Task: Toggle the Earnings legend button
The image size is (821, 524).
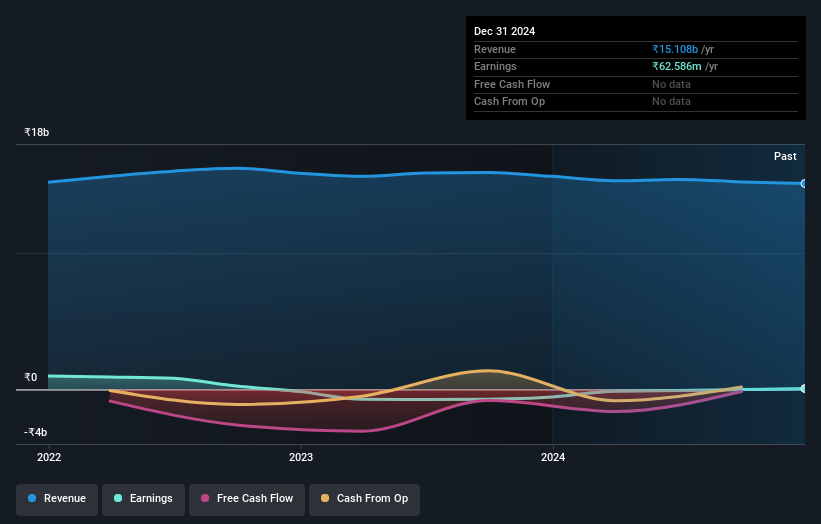Action: 143,499
